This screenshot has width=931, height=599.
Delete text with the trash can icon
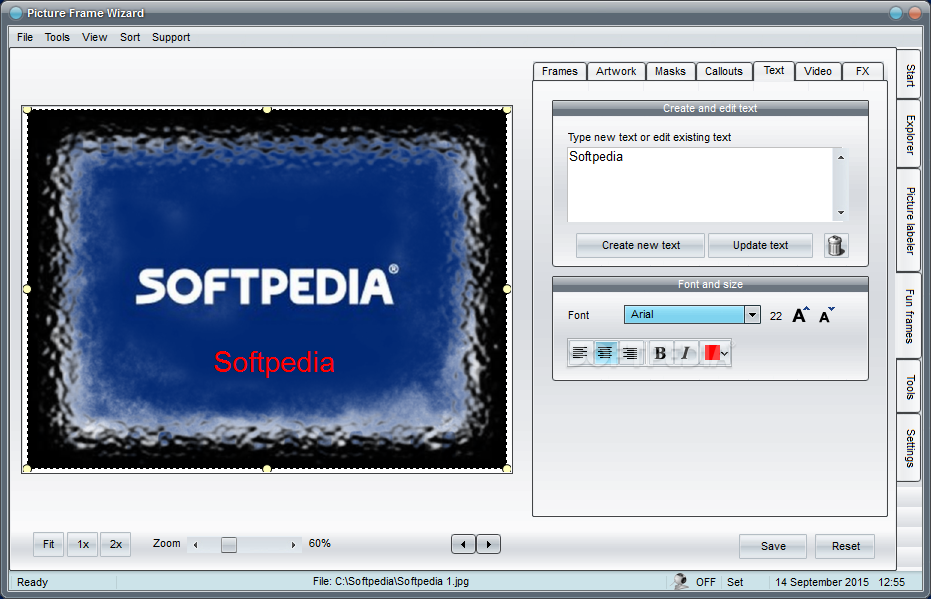[836, 245]
